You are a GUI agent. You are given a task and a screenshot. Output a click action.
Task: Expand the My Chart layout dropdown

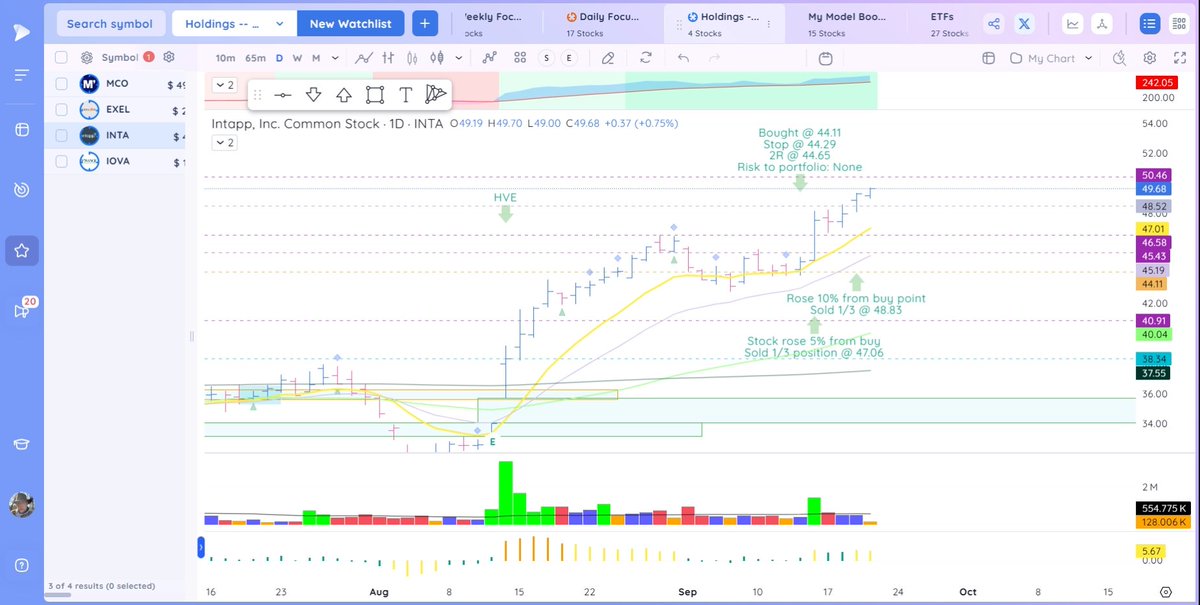1088,58
